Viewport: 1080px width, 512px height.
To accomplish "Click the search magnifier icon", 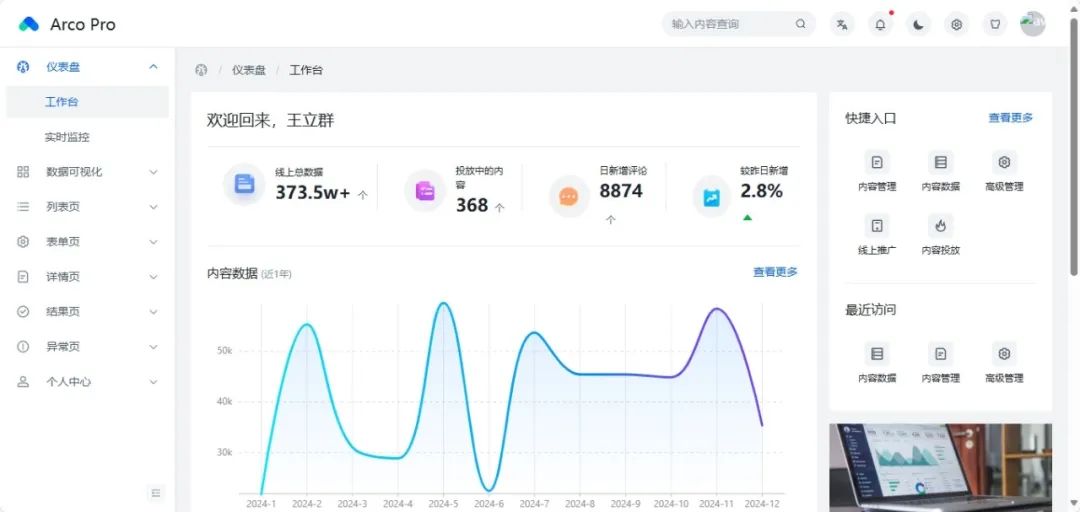I will pos(800,24).
